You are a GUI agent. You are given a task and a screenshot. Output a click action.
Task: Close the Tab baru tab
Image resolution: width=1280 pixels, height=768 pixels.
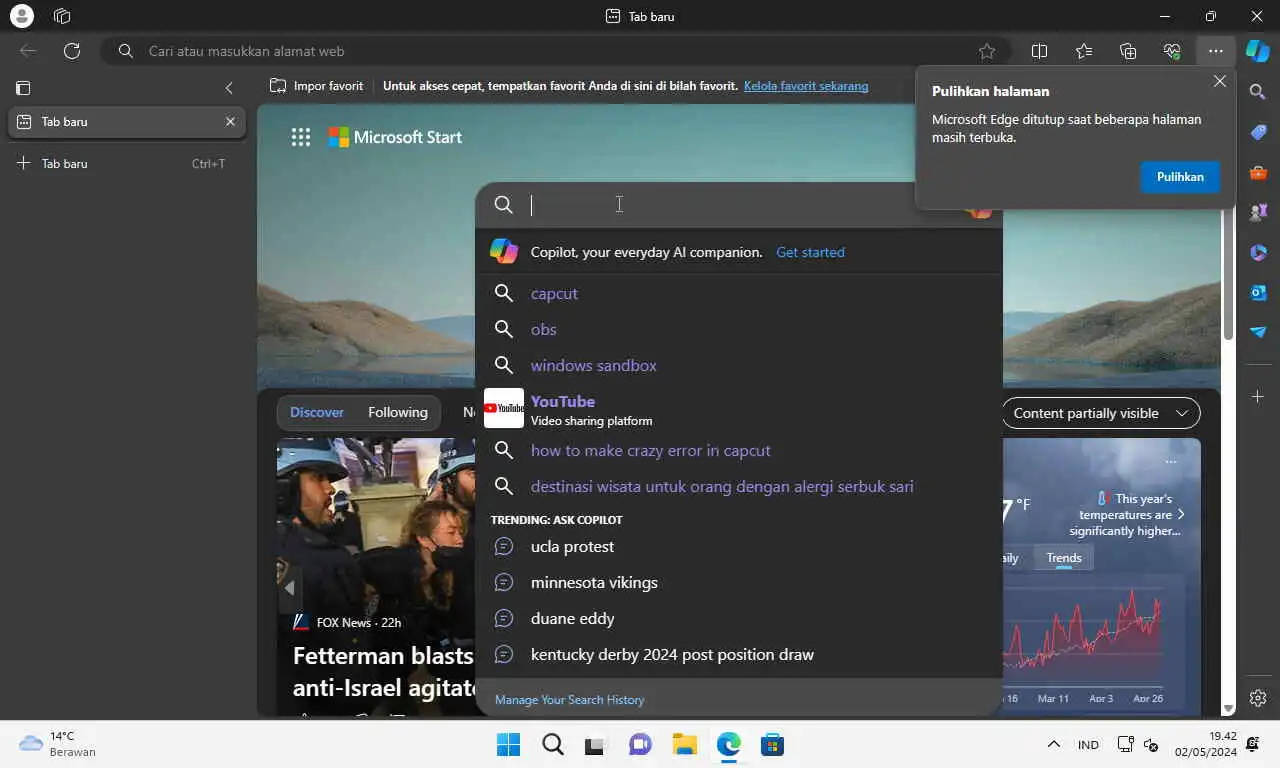230,121
